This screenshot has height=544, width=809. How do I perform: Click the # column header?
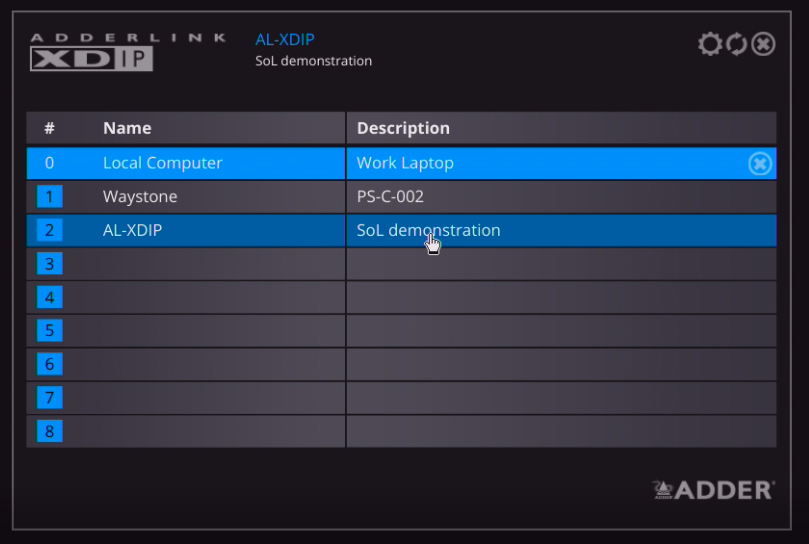click(x=49, y=128)
